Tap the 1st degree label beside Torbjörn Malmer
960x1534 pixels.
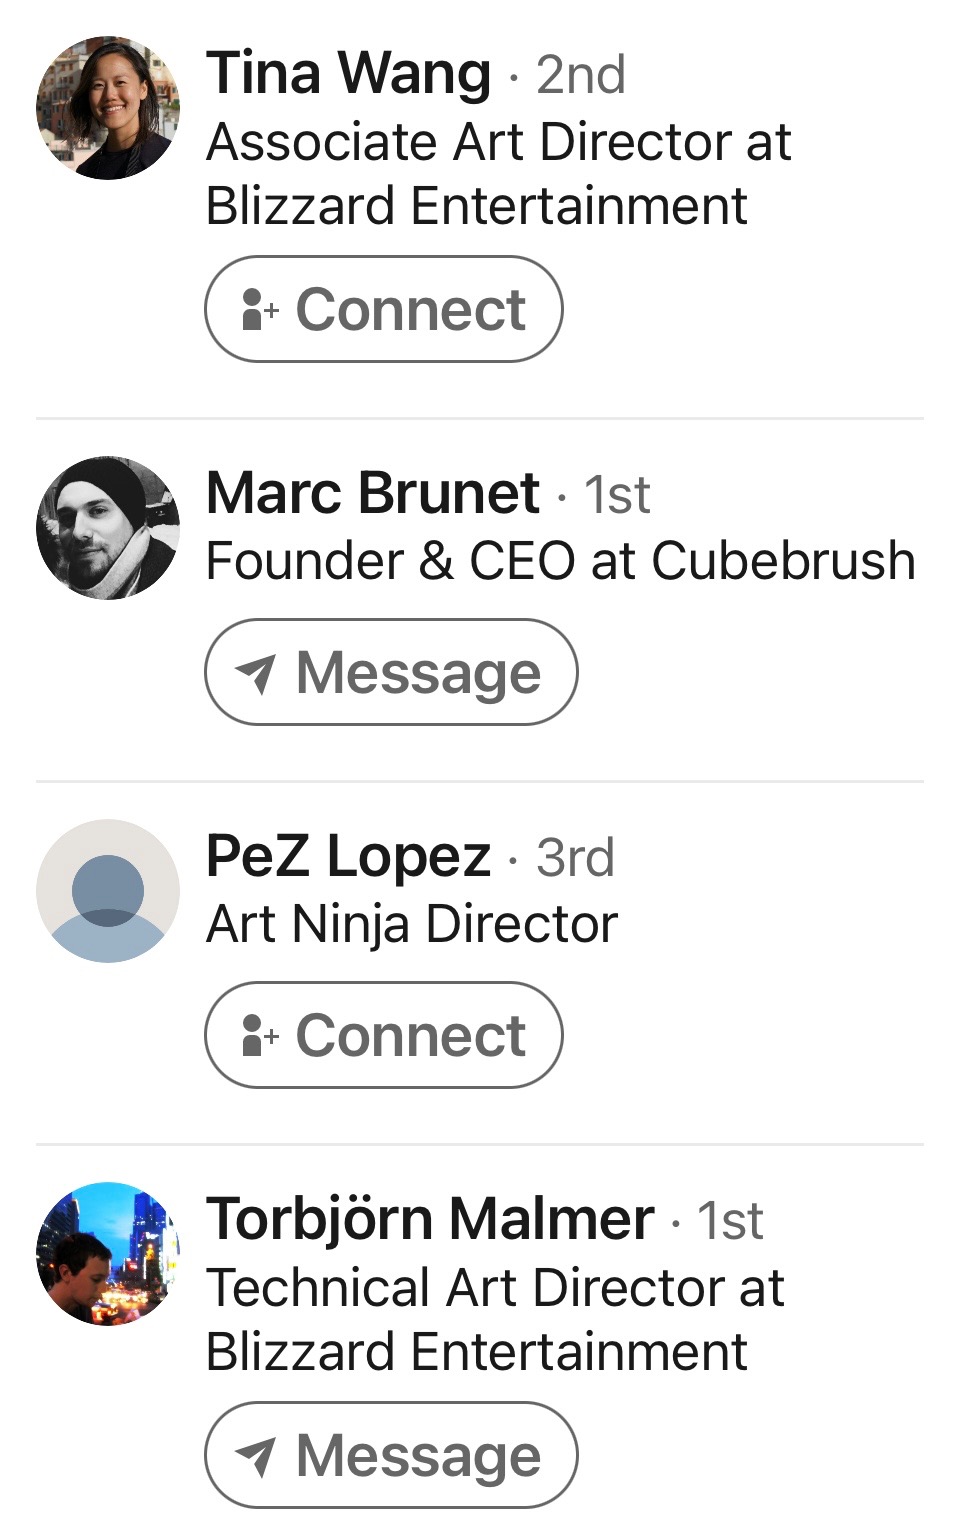tap(730, 1220)
